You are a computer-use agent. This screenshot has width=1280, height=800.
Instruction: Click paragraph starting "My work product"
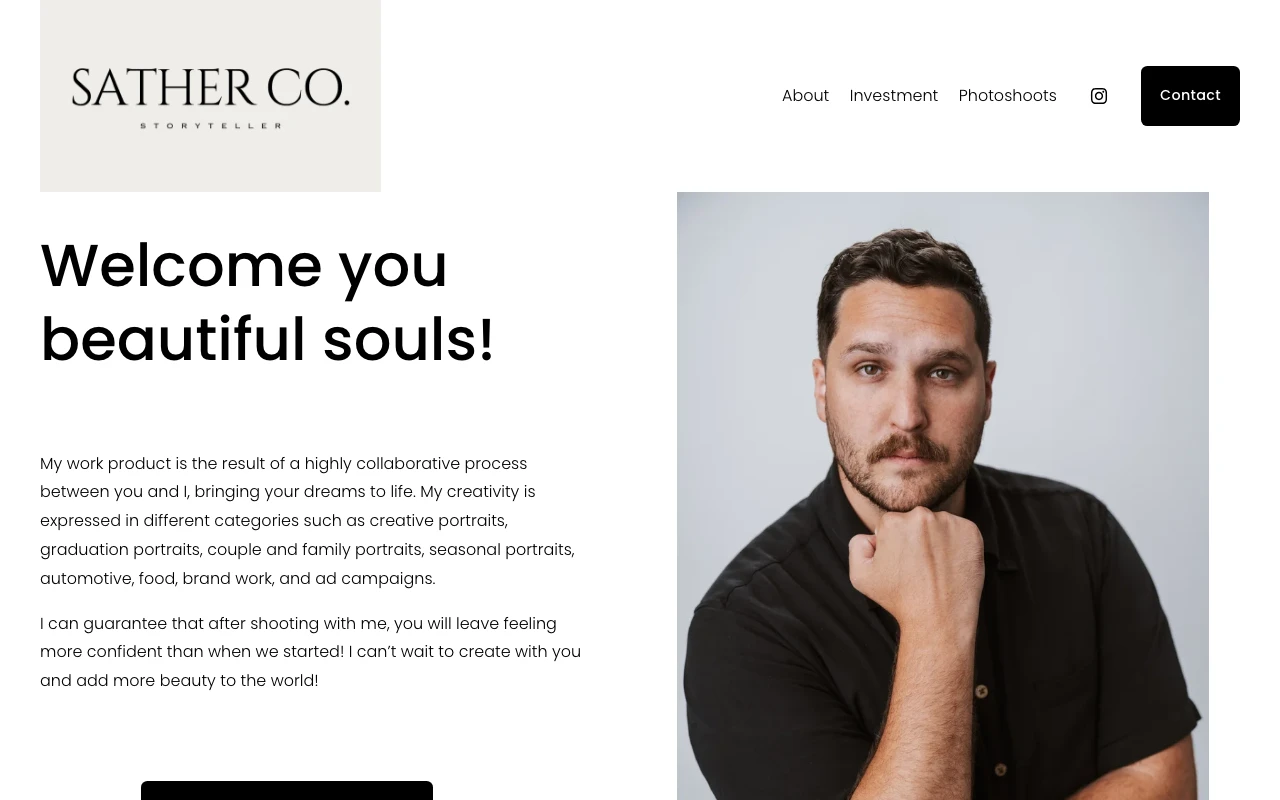click(308, 521)
